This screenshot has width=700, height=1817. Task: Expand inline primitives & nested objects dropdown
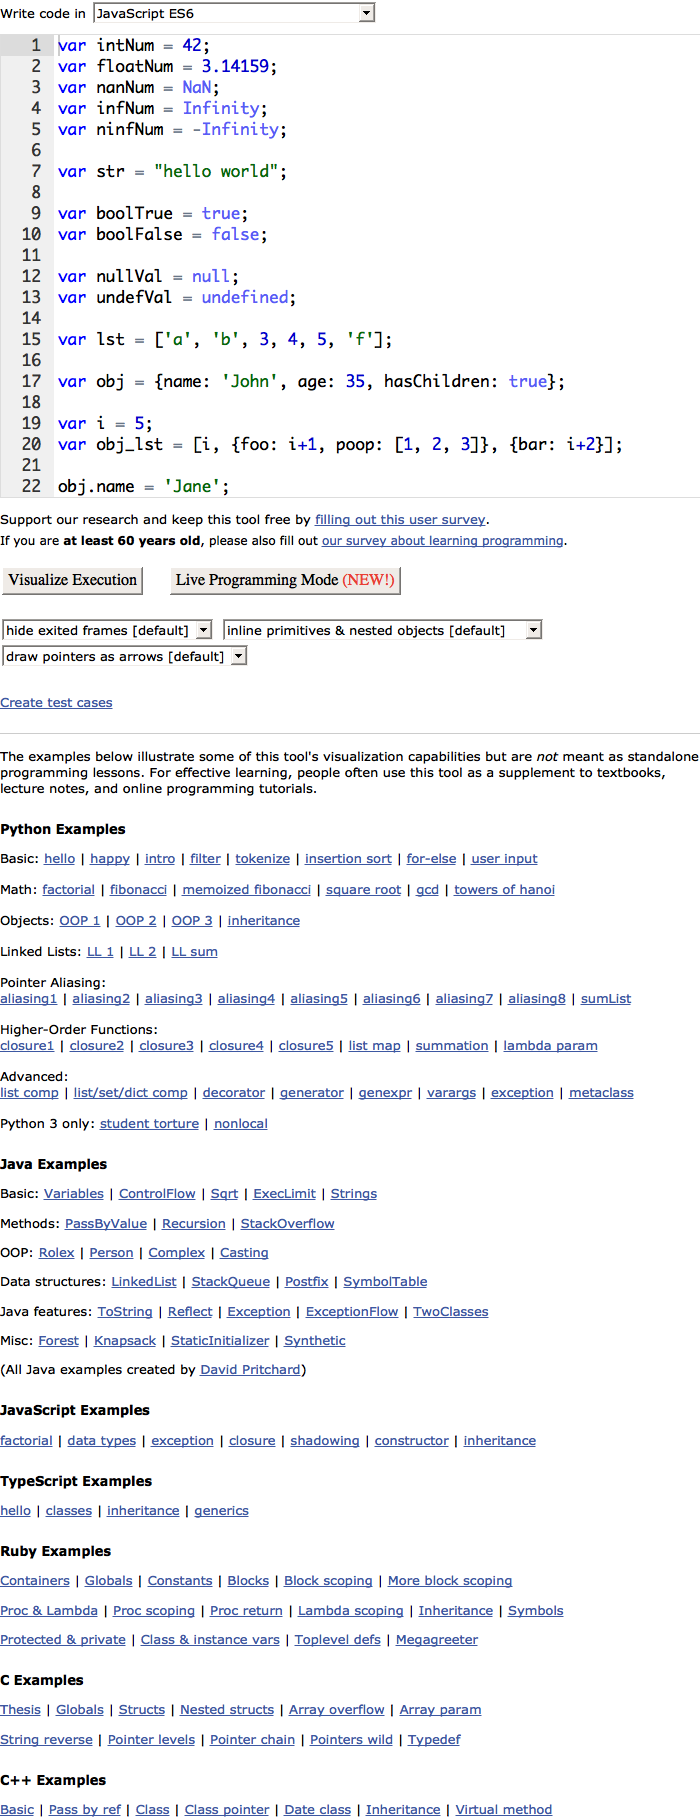(x=382, y=630)
